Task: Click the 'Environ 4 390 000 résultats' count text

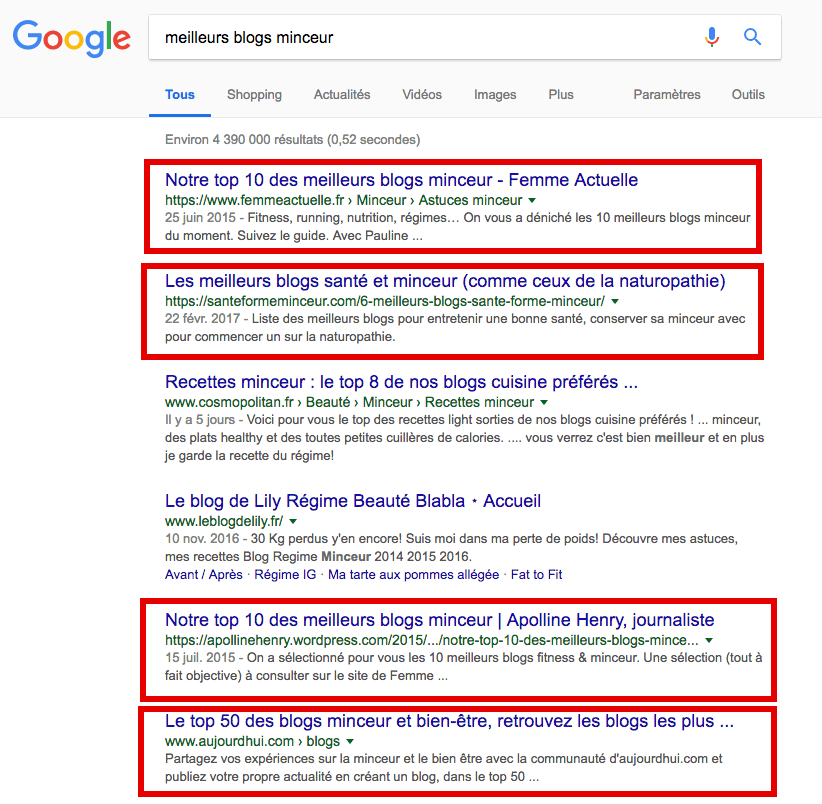Action: point(293,139)
